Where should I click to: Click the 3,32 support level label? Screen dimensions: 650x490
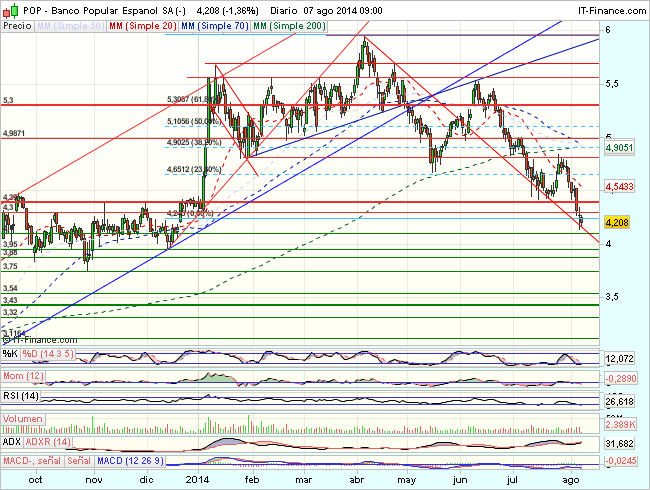tap(10, 312)
